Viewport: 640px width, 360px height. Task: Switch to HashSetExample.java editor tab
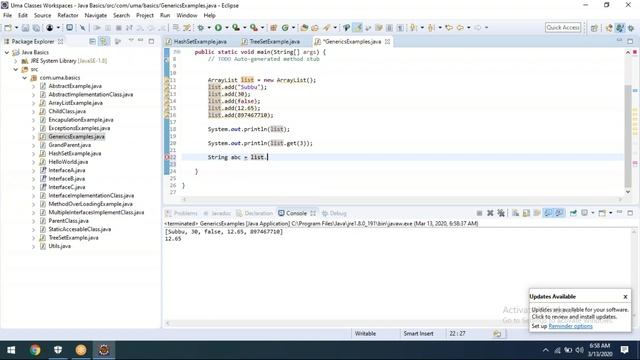[200, 42]
